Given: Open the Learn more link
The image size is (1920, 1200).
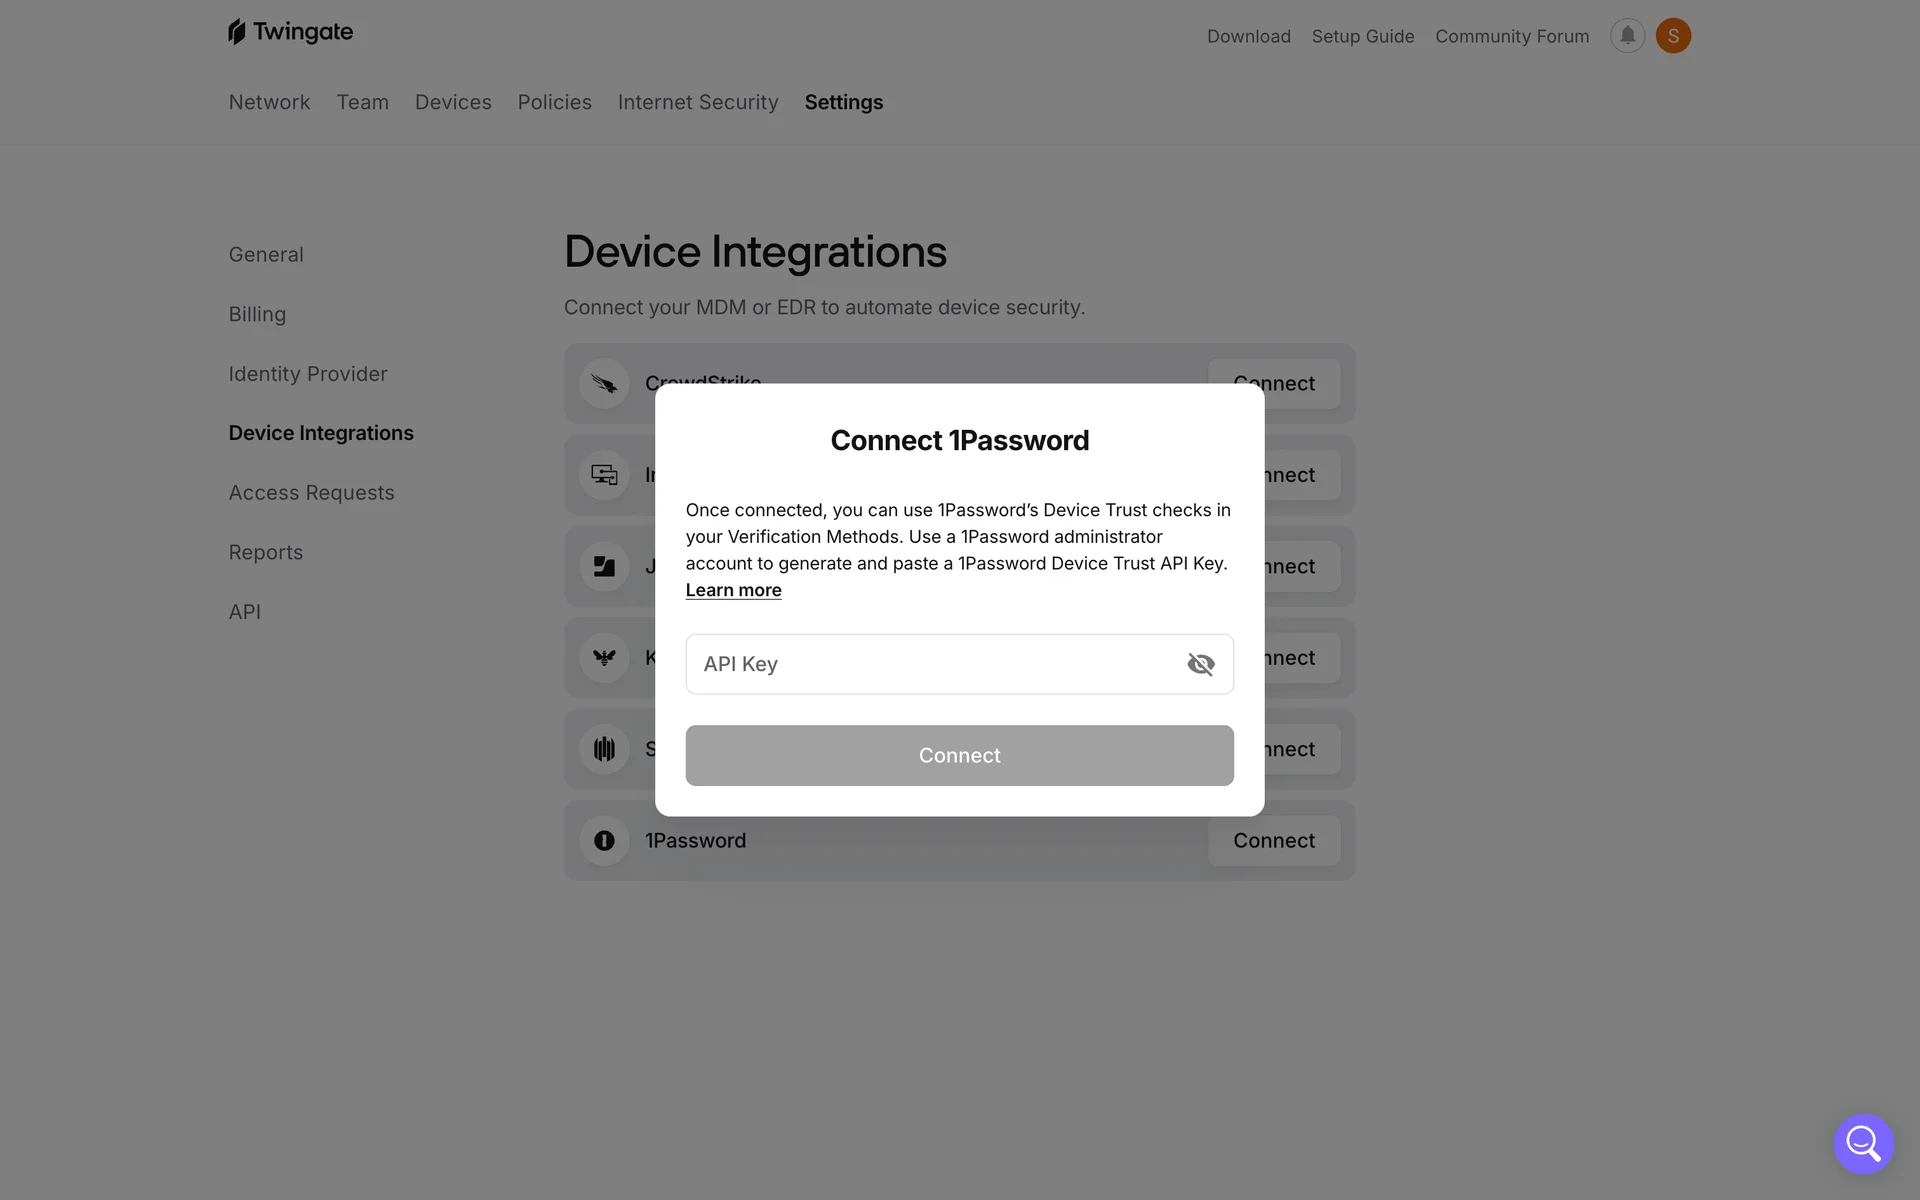Looking at the screenshot, I should pos(733,590).
